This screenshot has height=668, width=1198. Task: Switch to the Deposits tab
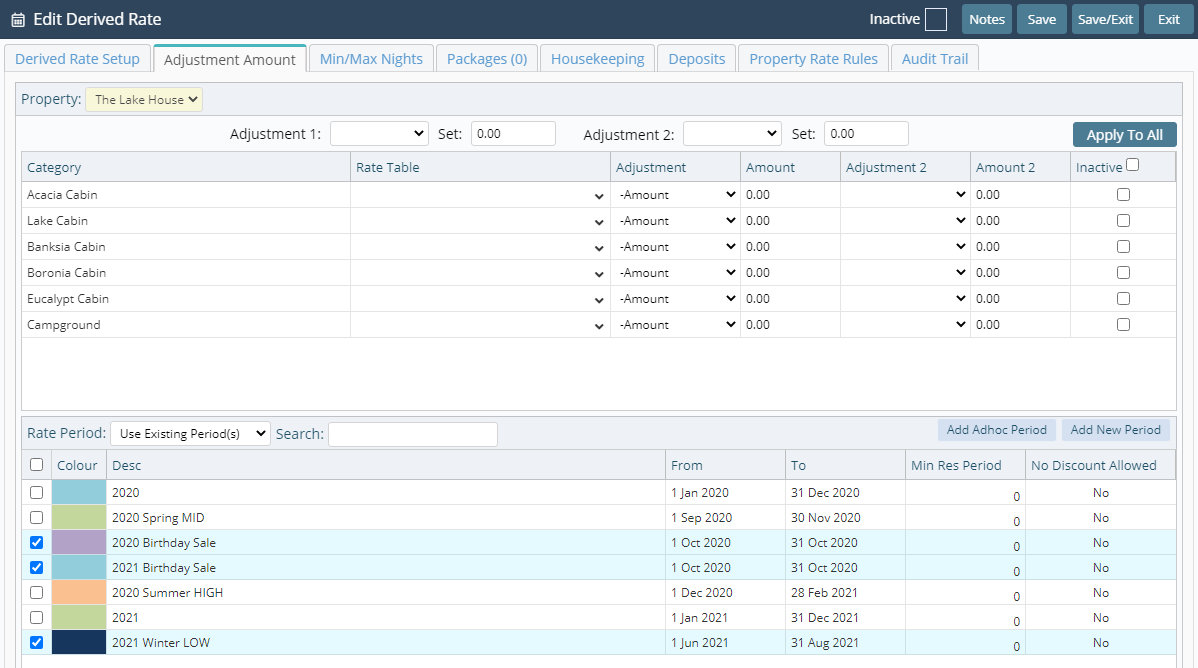click(696, 59)
